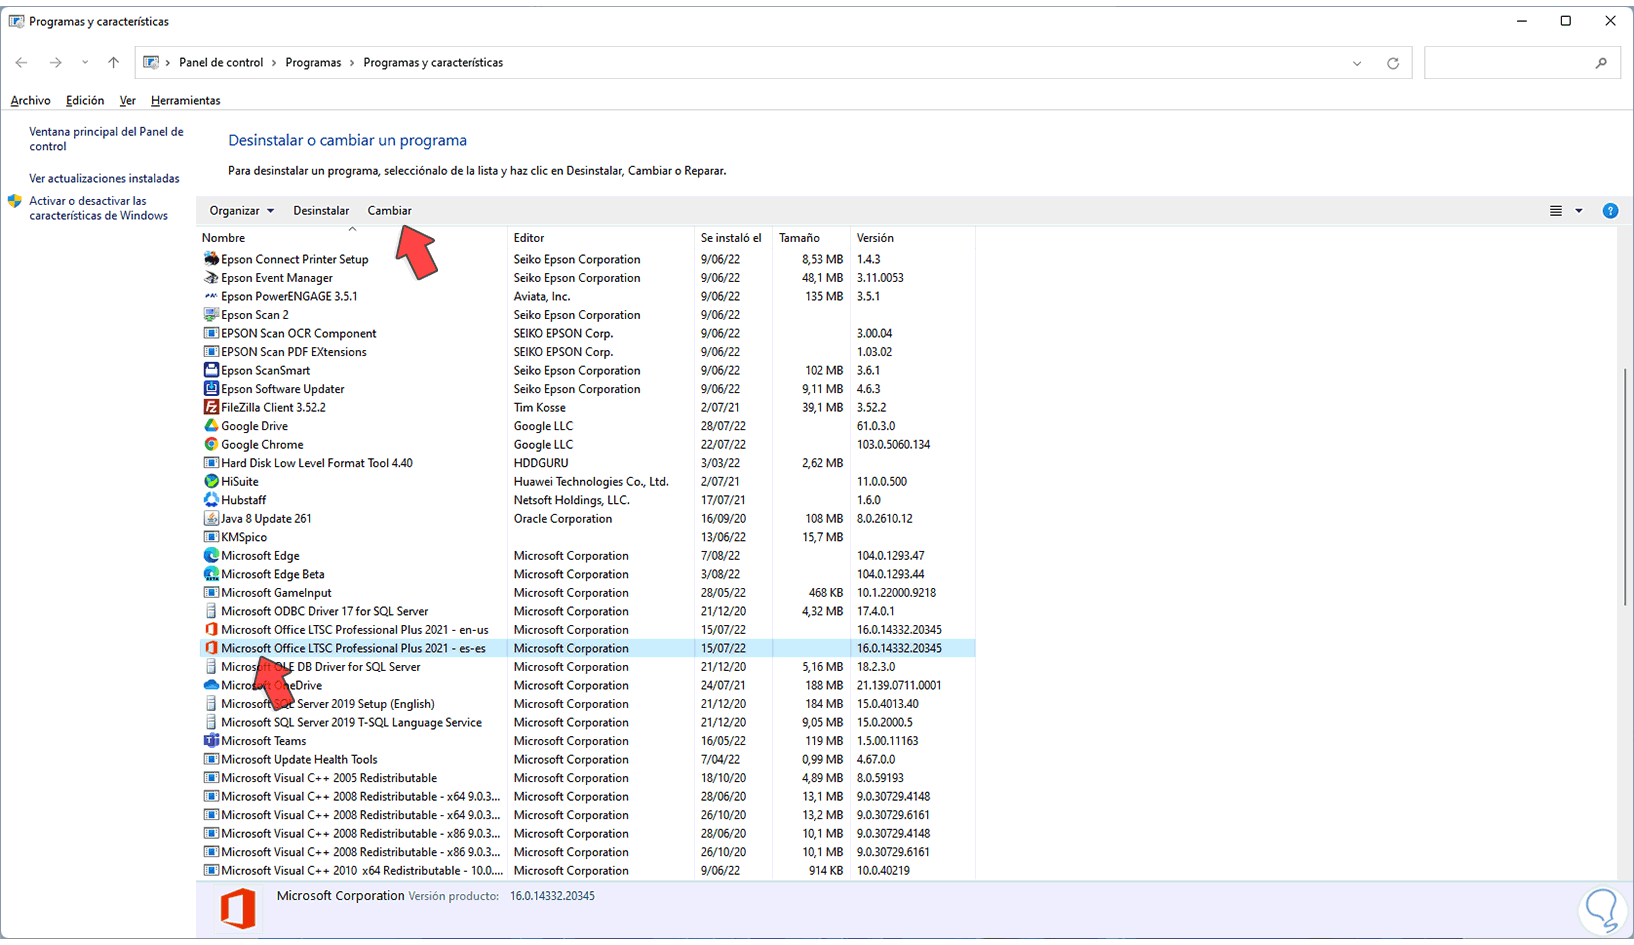Sort by the Versión column header
This screenshot has height=945, width=1634.
[912, 238]
